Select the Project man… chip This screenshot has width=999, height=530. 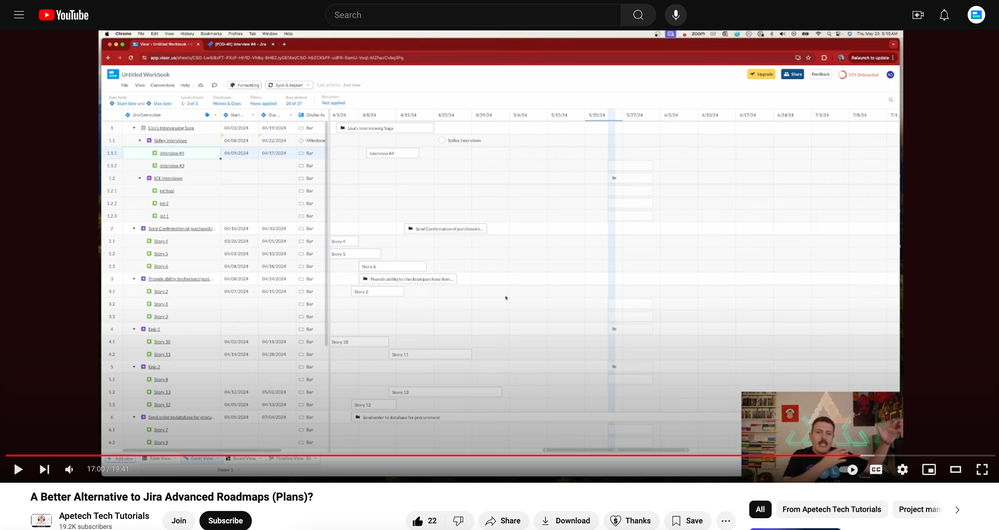pos(917,509)
